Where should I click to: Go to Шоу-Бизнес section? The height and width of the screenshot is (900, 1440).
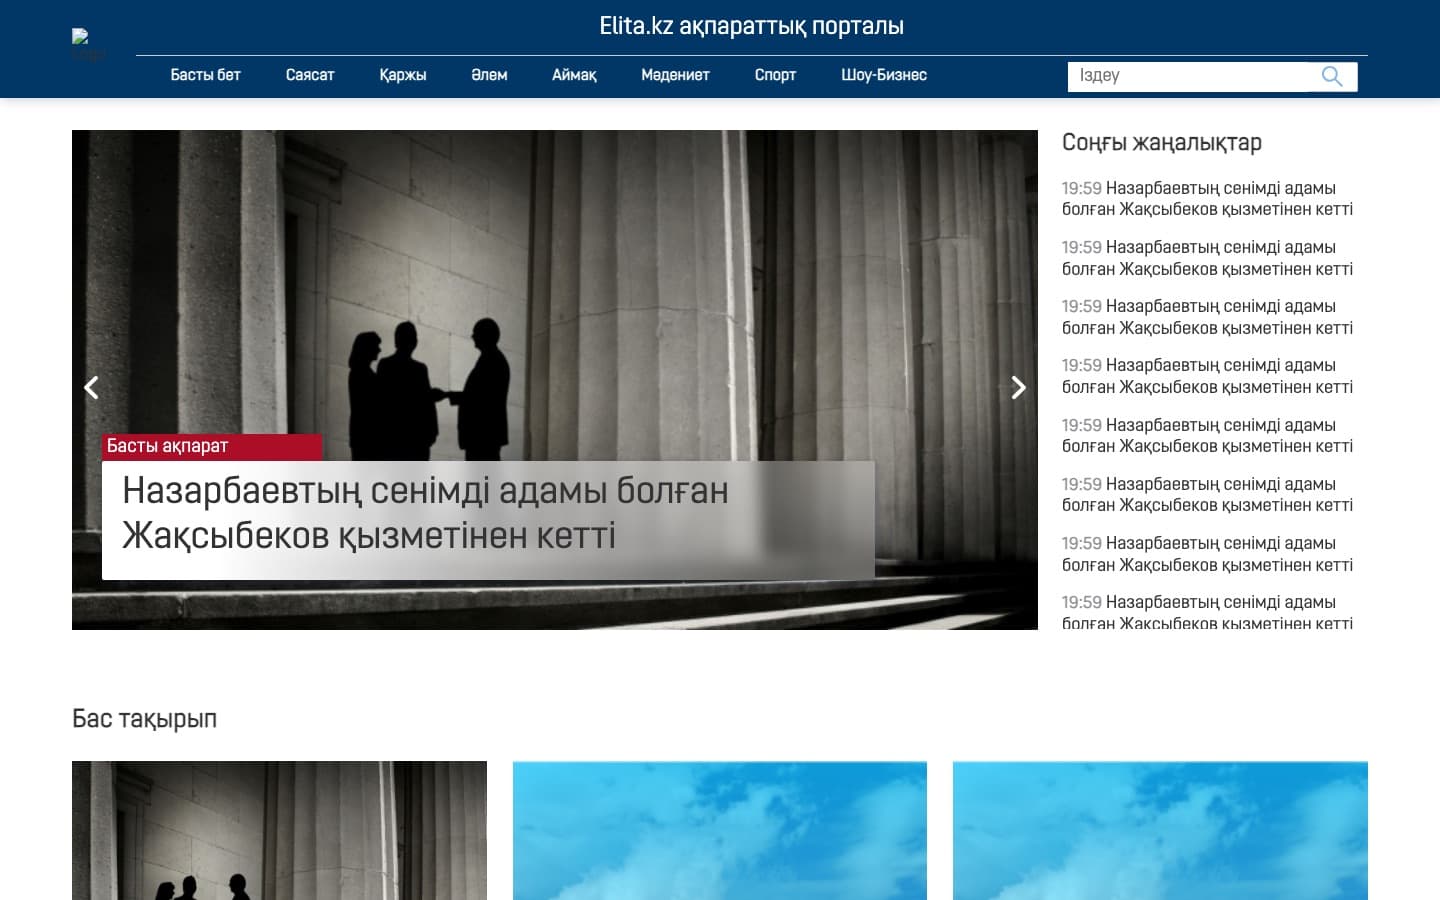884,75
